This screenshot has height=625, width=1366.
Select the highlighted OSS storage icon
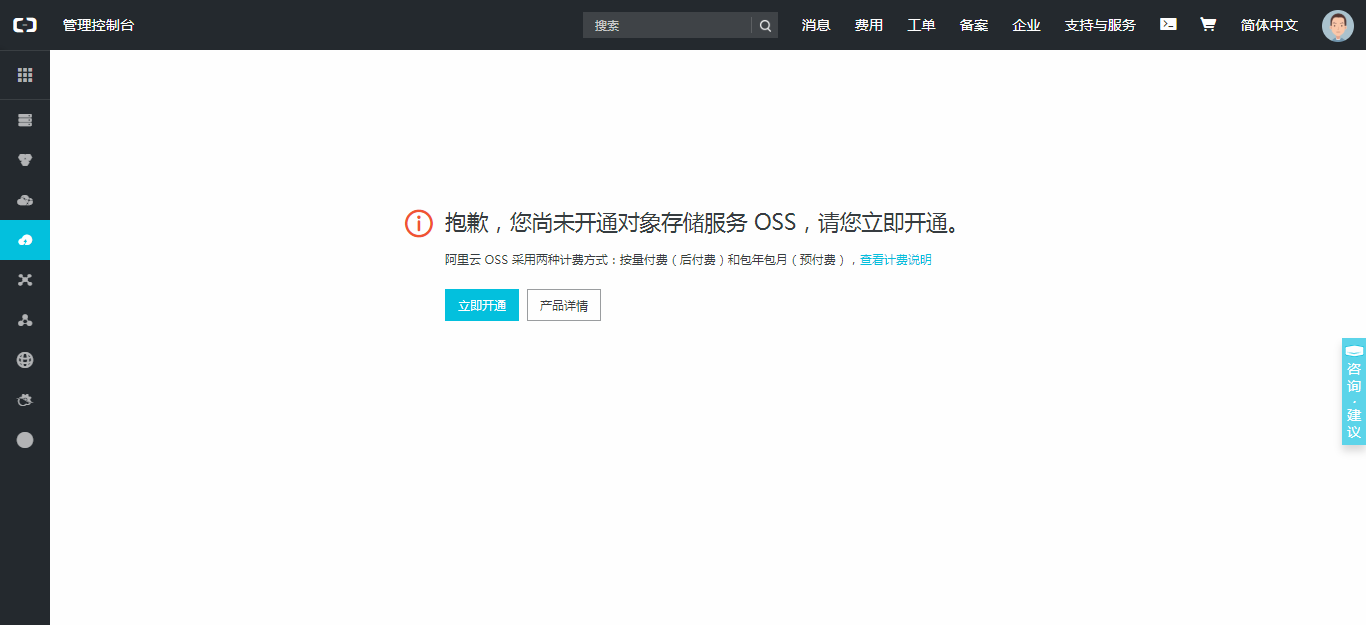(x=25, y=239)
